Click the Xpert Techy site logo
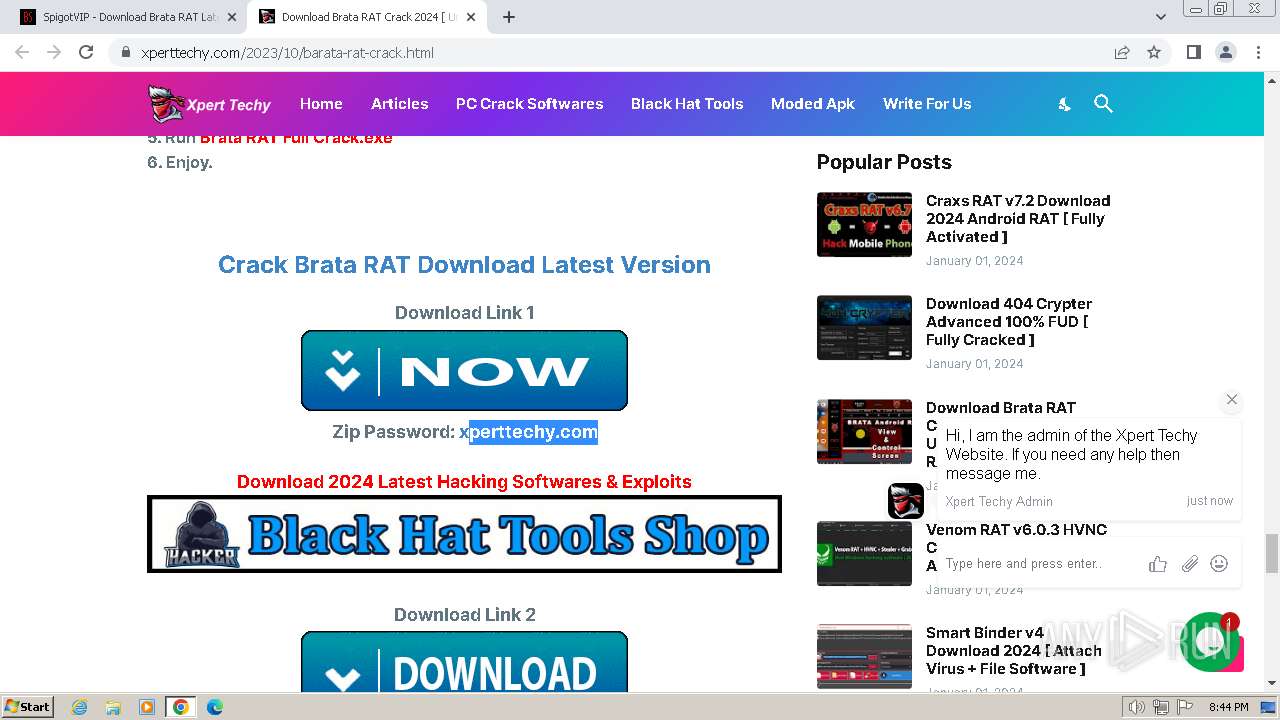 point(210,104)
